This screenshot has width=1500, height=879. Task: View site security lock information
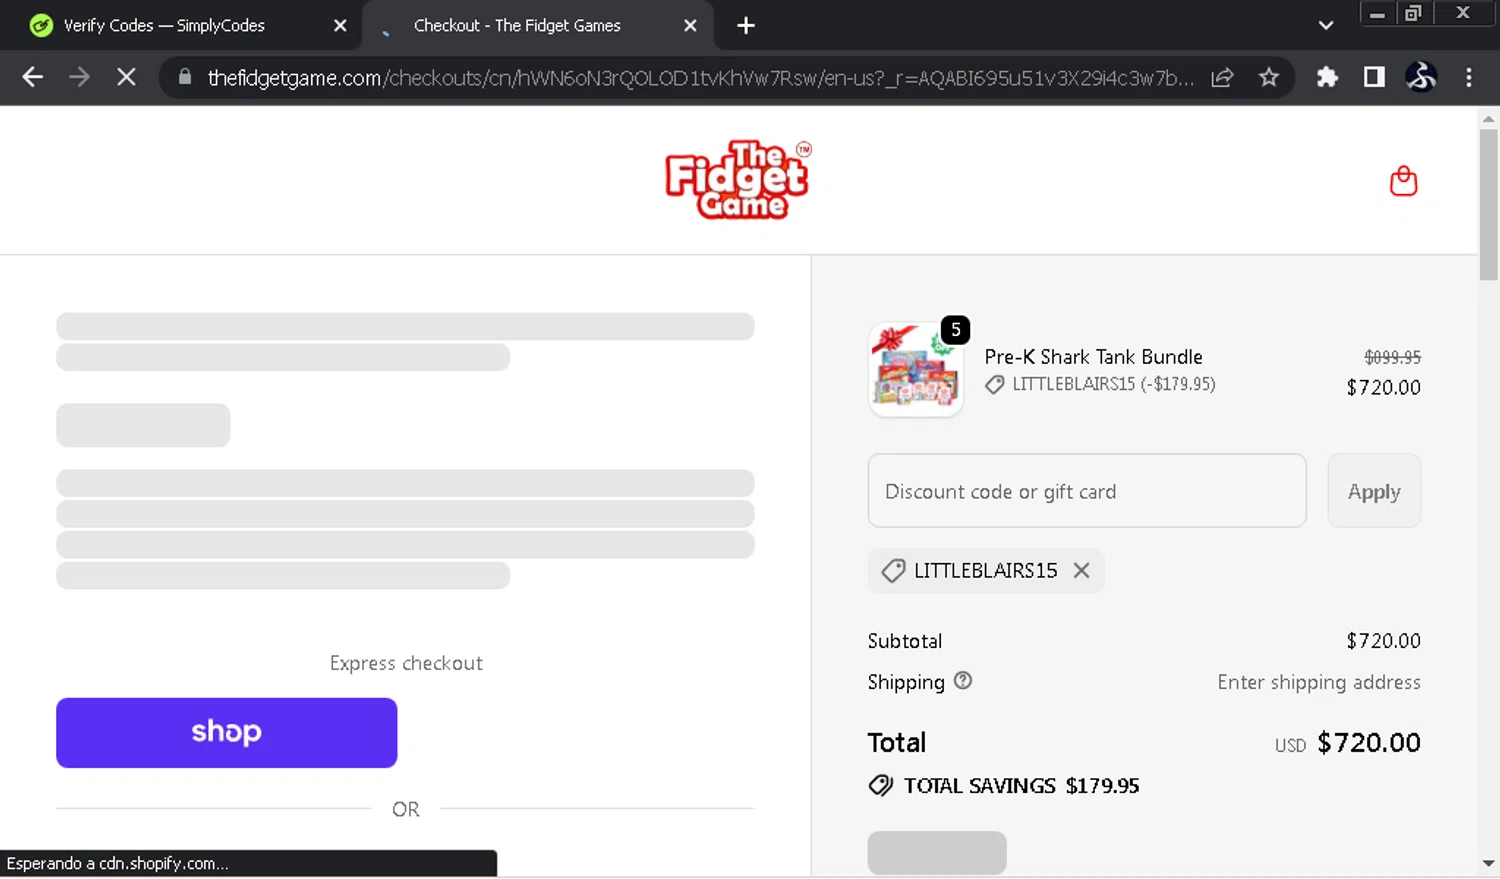tap(185, 77)
